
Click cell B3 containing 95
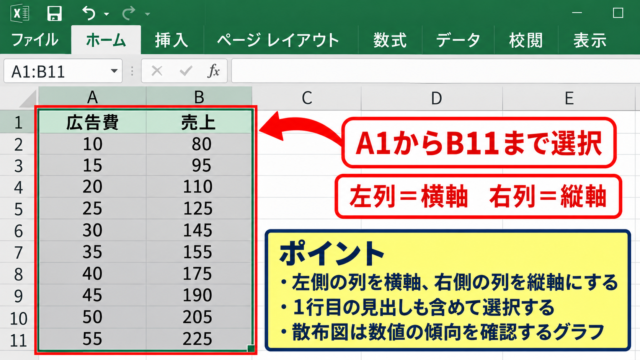199,165
